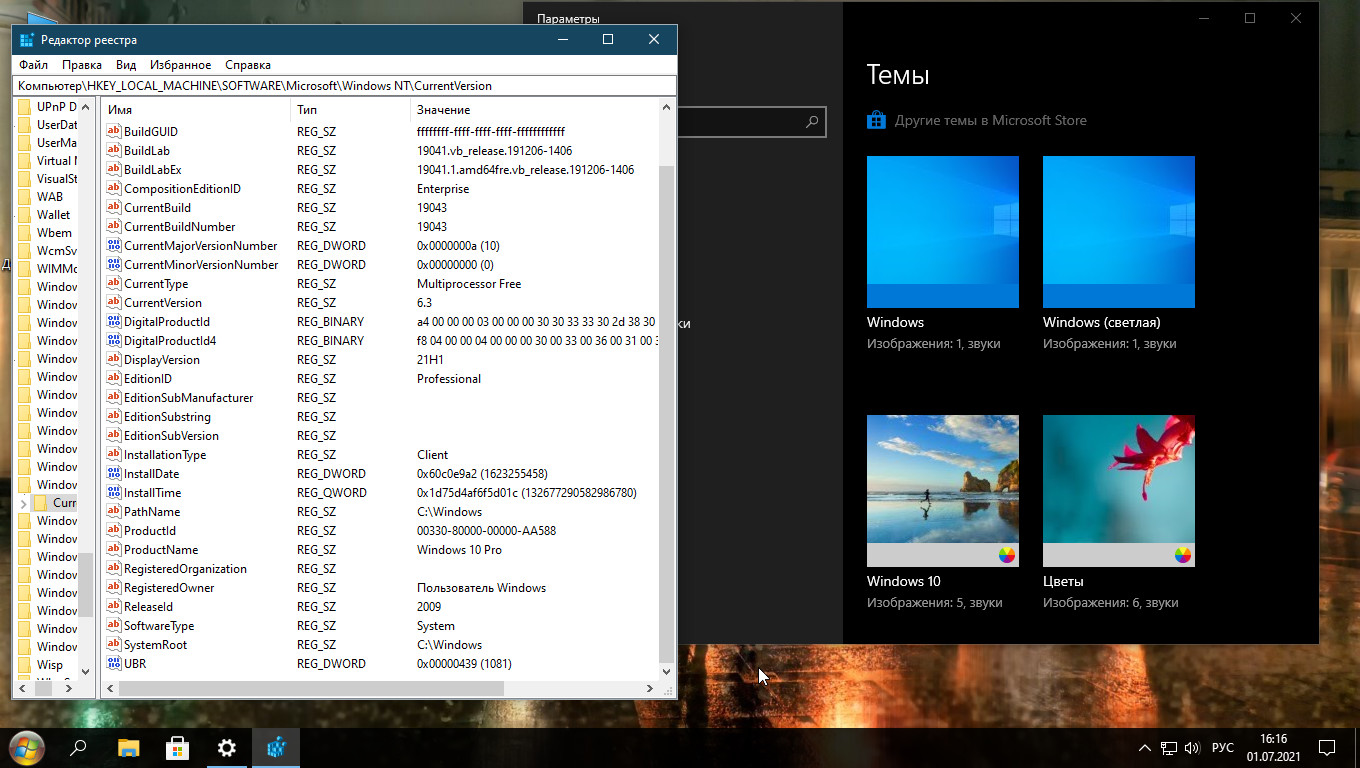
Task: Expand the CurrentVersion tree node arrow
Action: [24, 503]
